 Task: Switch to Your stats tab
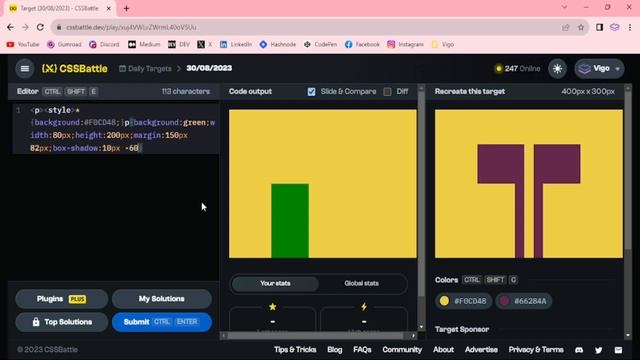tap(275, 283)
